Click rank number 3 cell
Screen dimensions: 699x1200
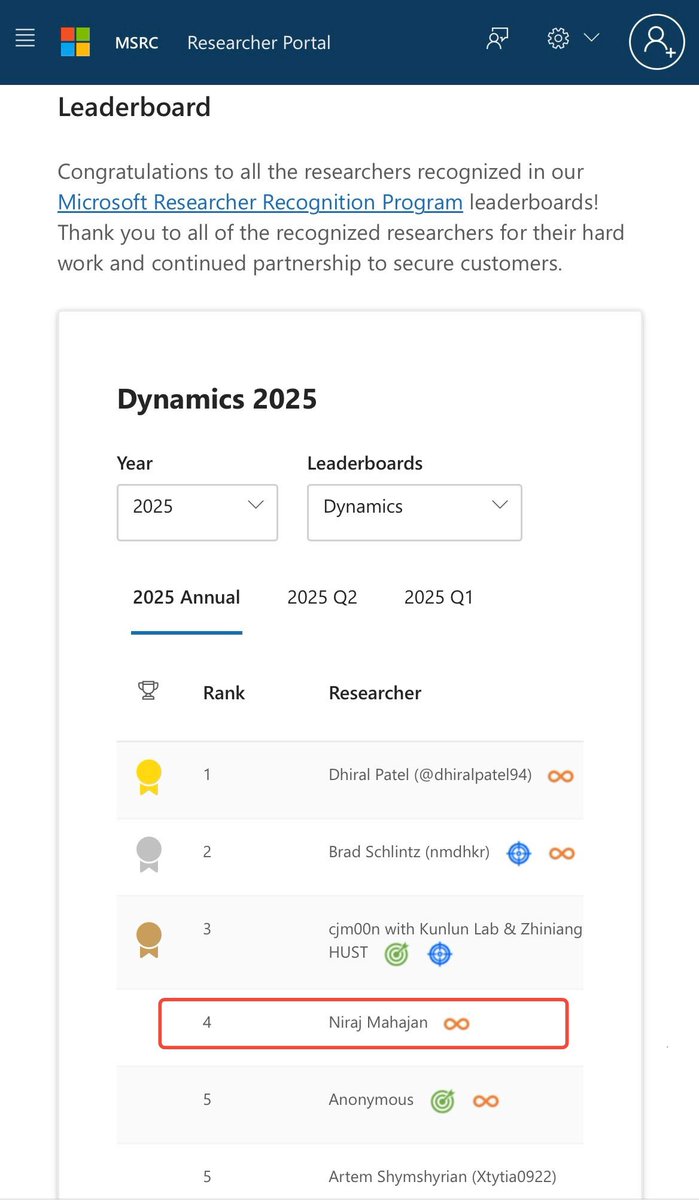[x=207, y=929]
